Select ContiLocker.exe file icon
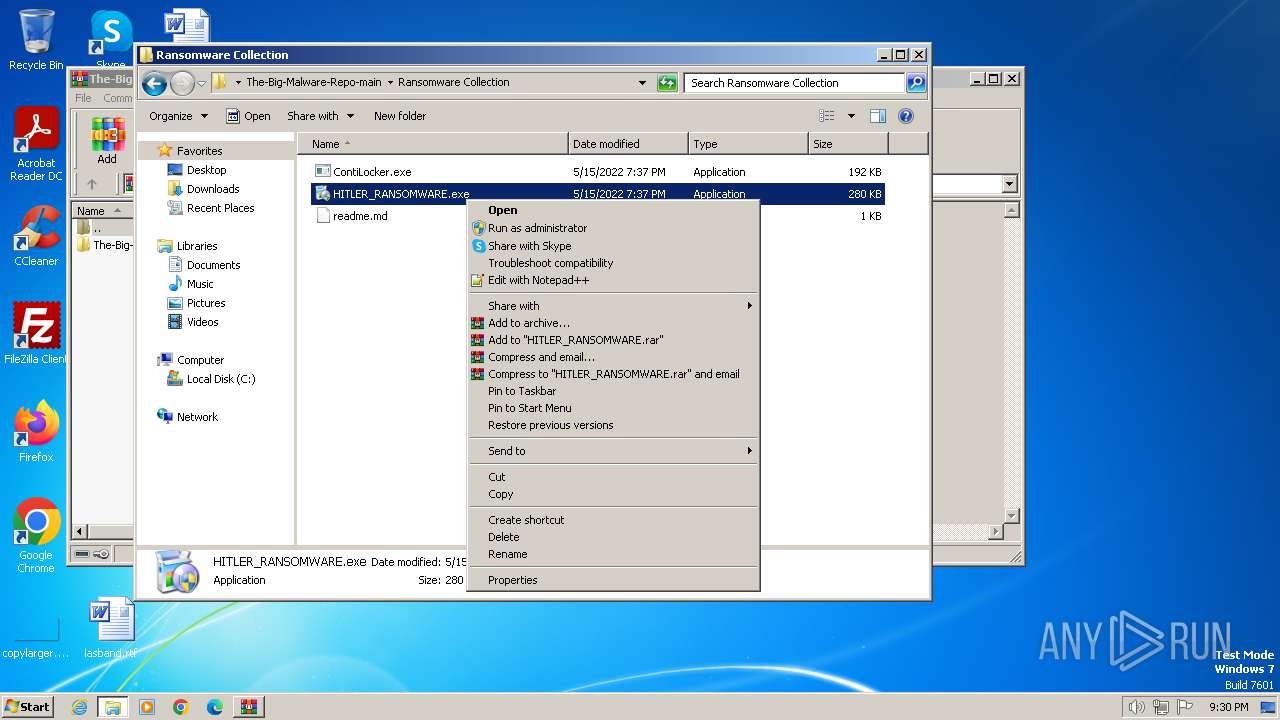 [x=322, y=172]
